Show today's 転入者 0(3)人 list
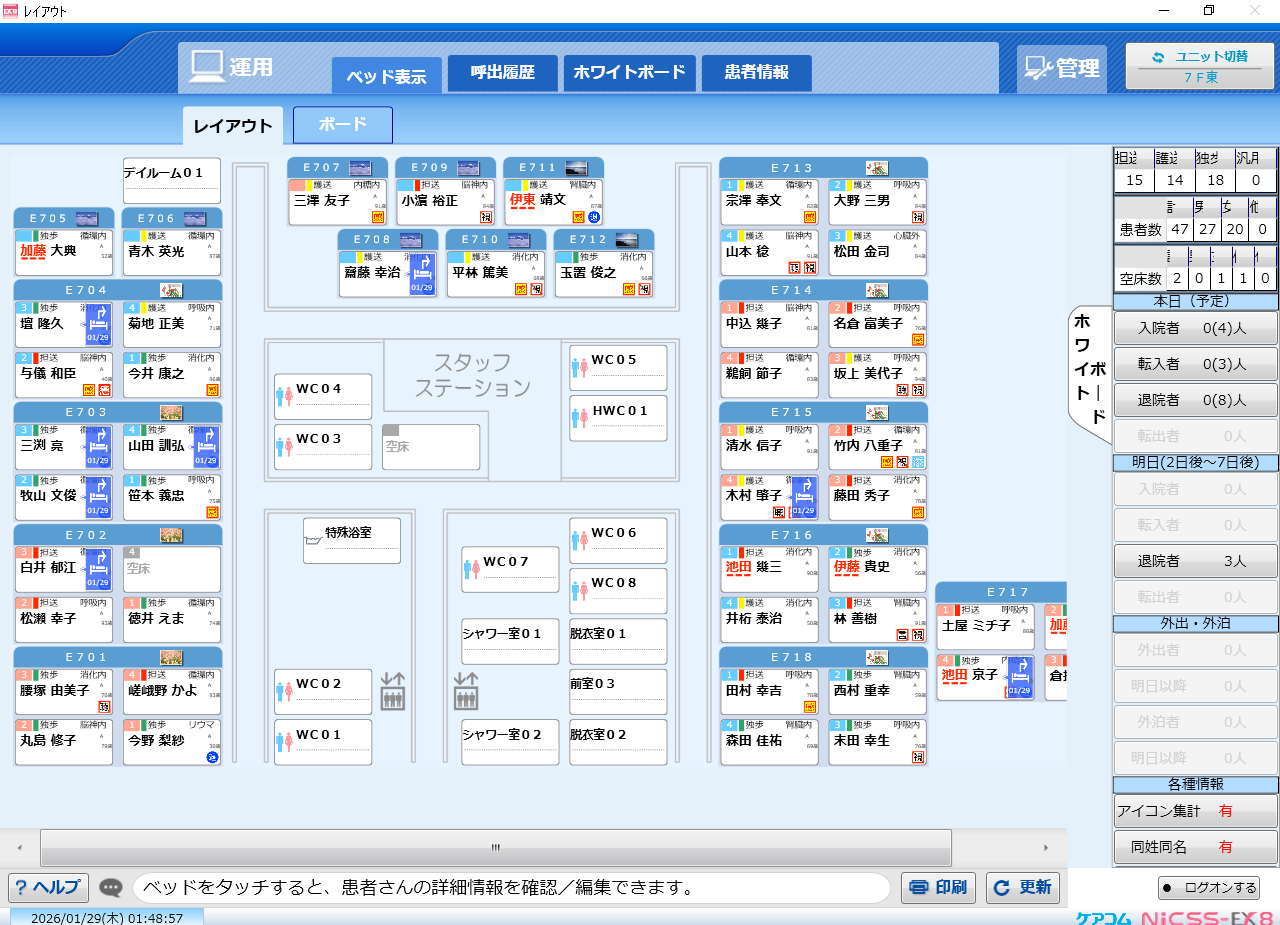The height and width of the screenshot is (925, 1280). click(1195, 364)
